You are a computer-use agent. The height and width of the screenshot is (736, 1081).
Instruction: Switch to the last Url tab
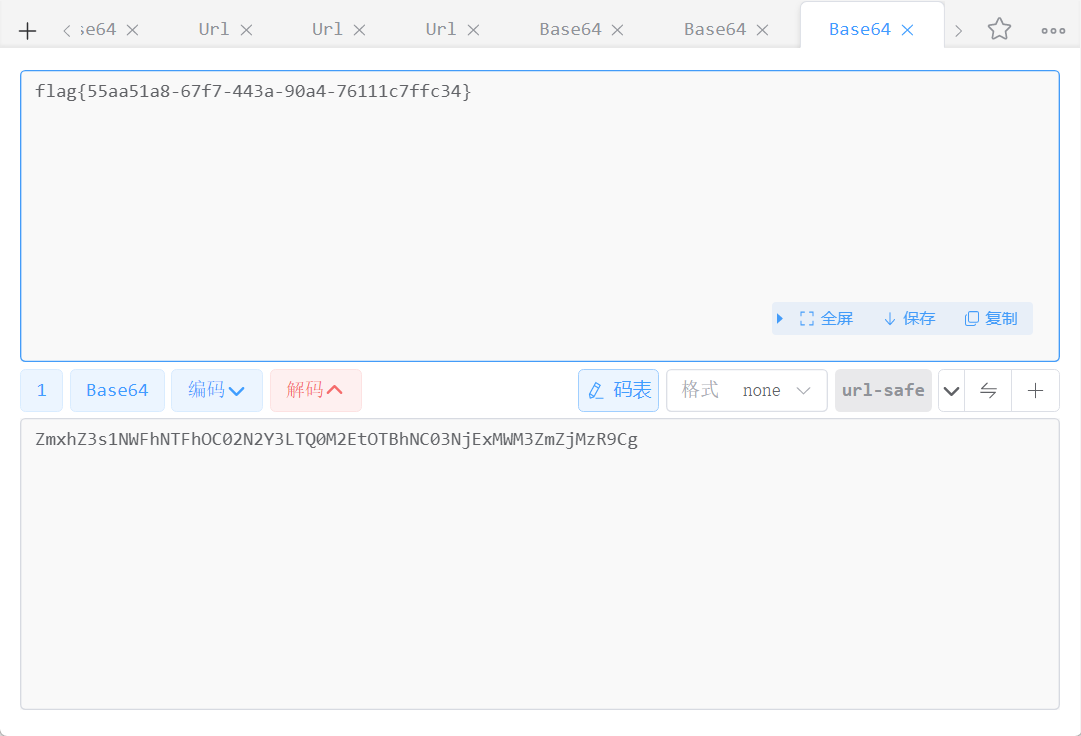tap(440, 30)
